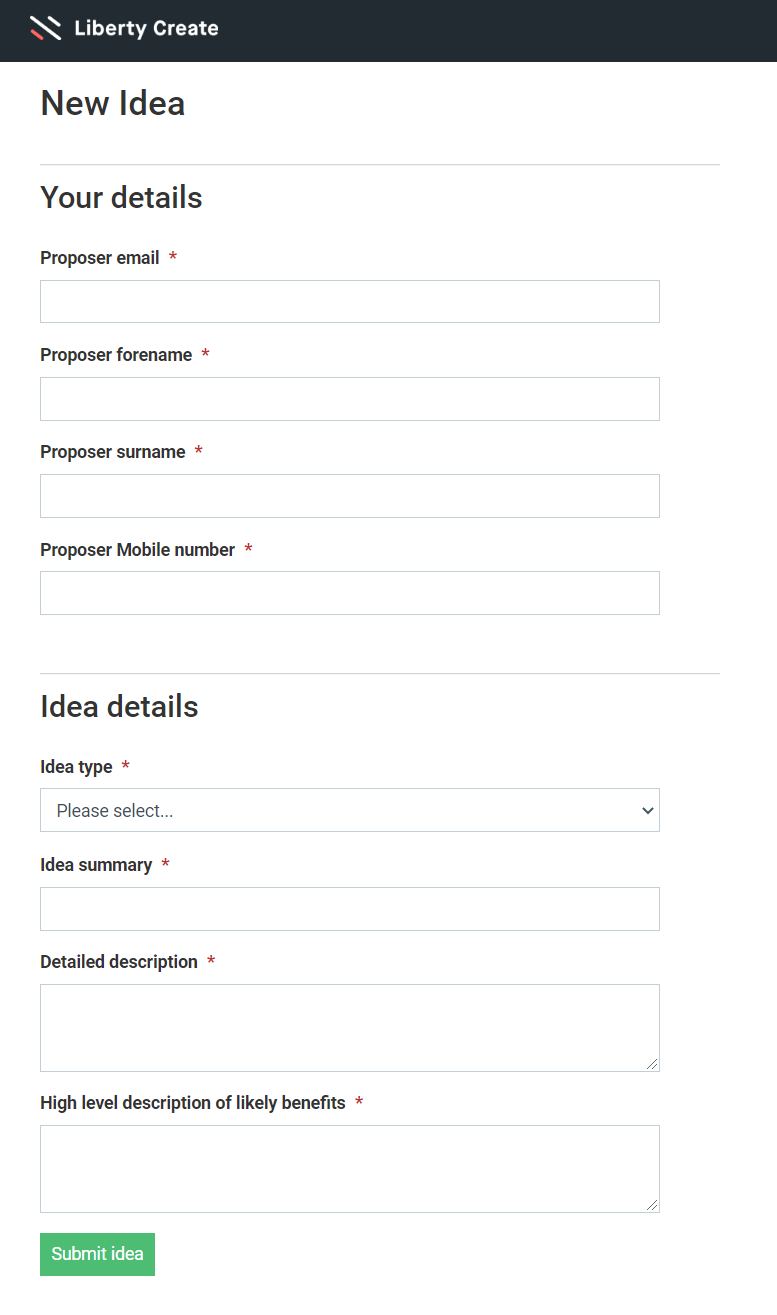
Task: Click the resize grip on benefits text area
Action: click(x=652, y=1205)
